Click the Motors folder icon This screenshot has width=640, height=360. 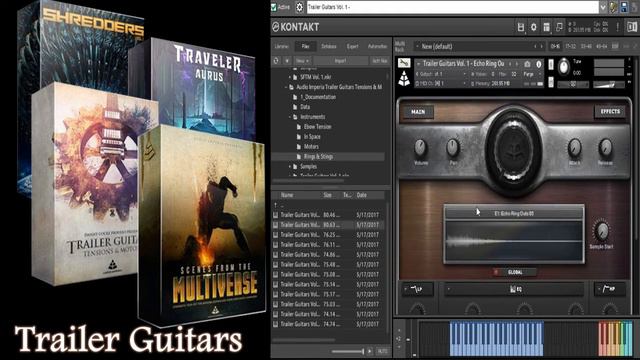click(x=299, y=147)
